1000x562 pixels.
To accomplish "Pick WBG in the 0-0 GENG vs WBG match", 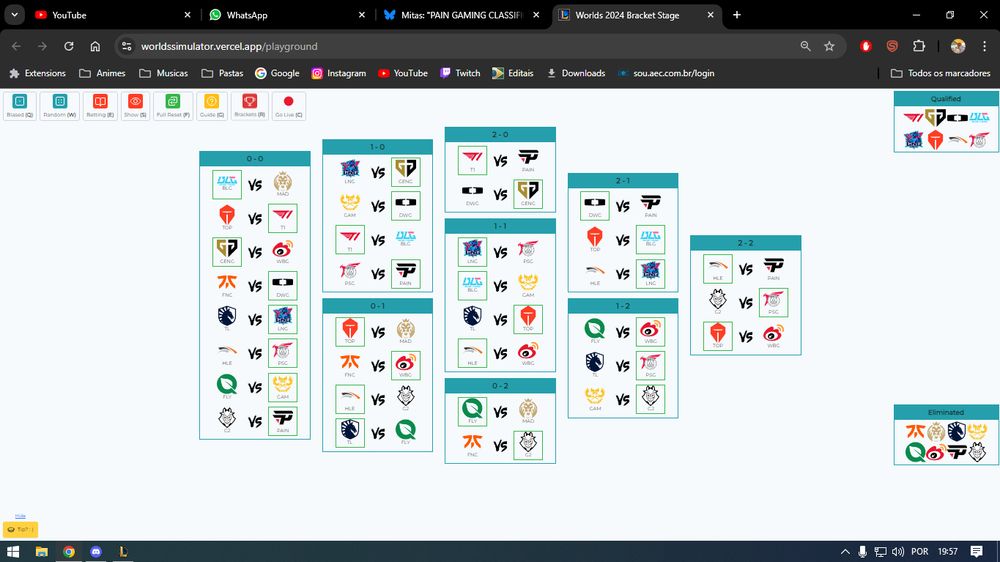I will pyautogui.click(x=283, y=252).
